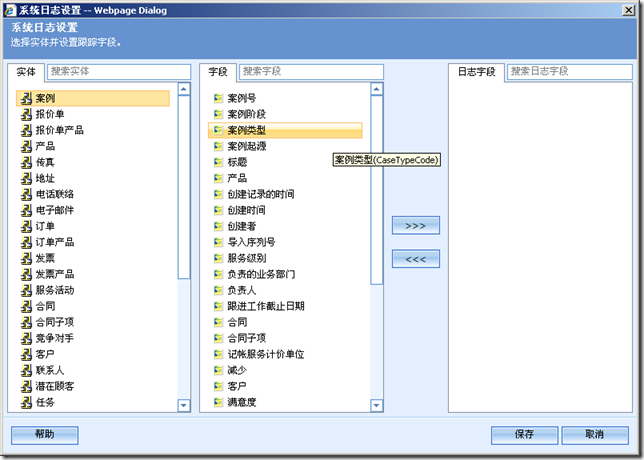Click the entity icon next to 联系人
Screen dimensions: 644x460
pos(26,370)
